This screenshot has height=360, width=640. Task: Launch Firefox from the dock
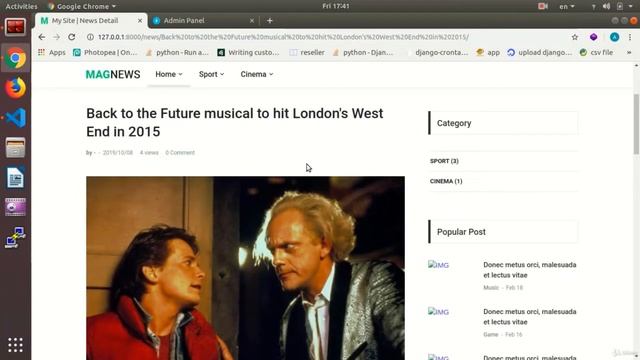coord(16,88)
